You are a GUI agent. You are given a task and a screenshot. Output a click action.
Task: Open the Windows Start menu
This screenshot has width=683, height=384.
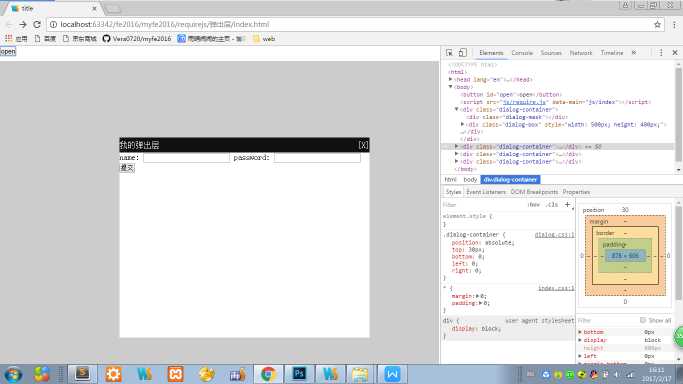click(13, 374)
